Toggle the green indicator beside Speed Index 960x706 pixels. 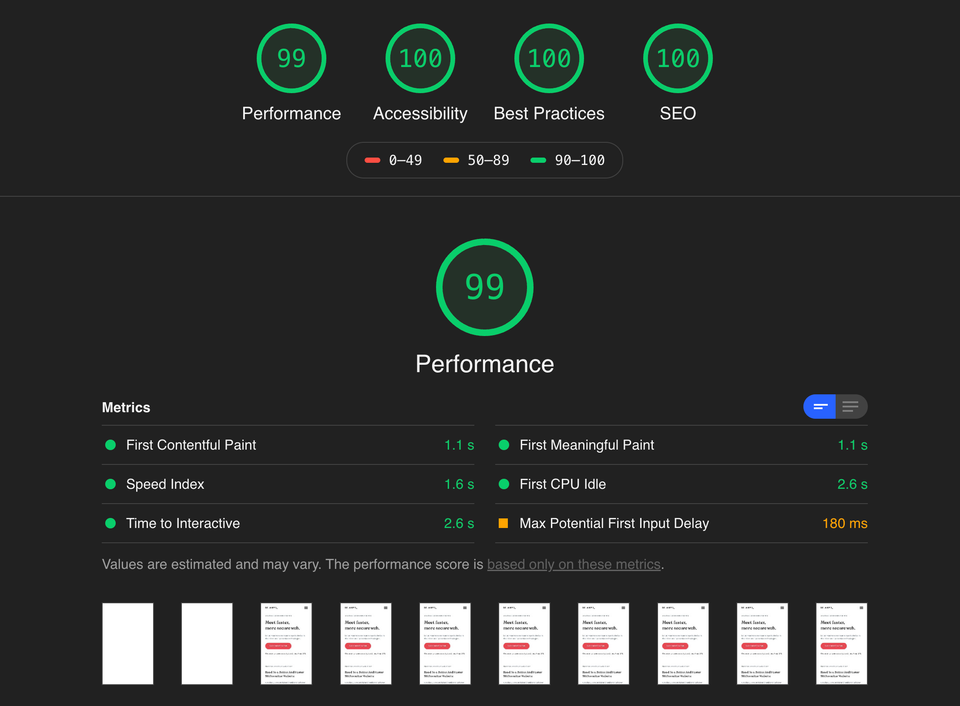110,484
